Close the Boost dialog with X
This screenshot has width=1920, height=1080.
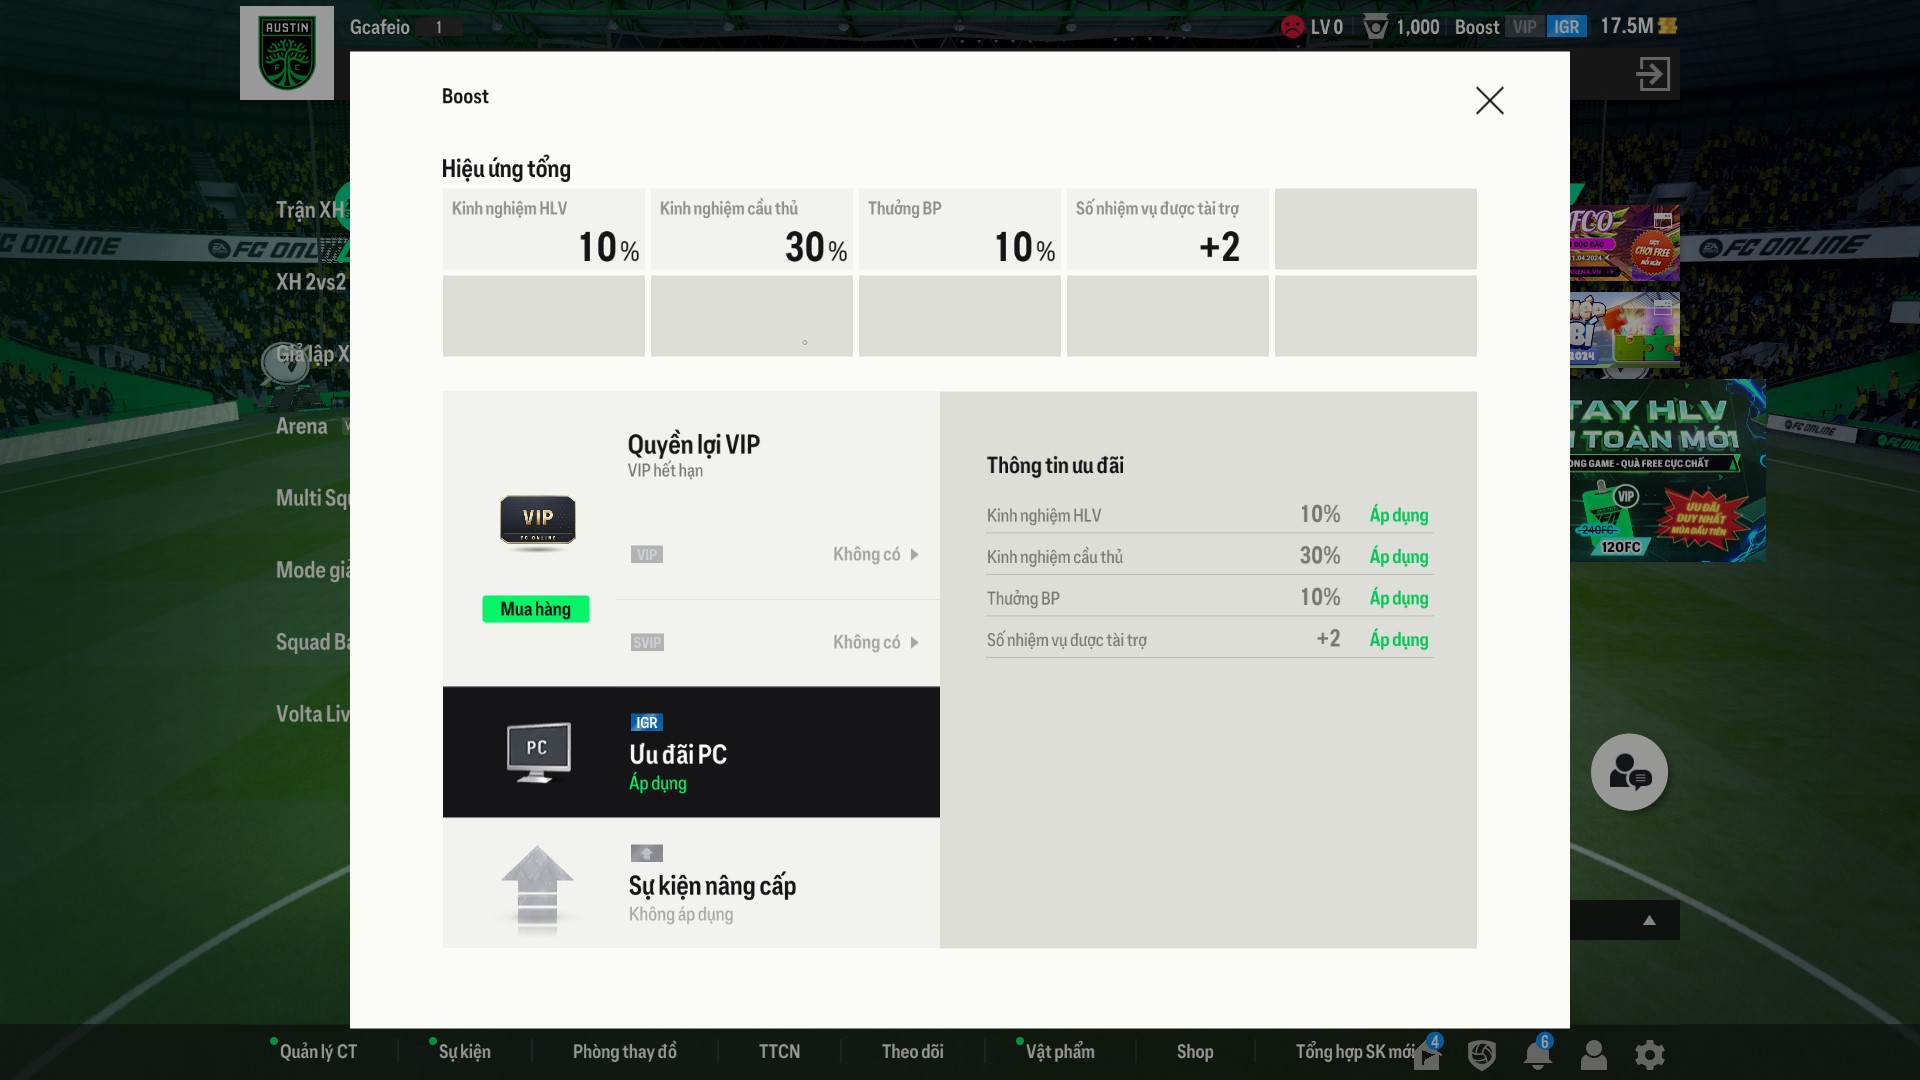[x=1489, y=100]
